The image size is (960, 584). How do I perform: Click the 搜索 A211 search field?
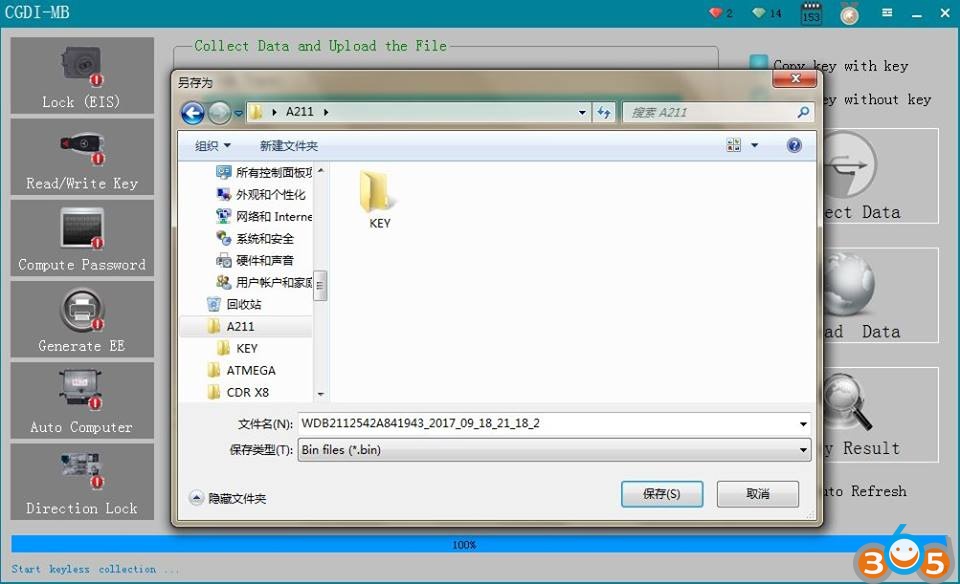coord(710,113)
